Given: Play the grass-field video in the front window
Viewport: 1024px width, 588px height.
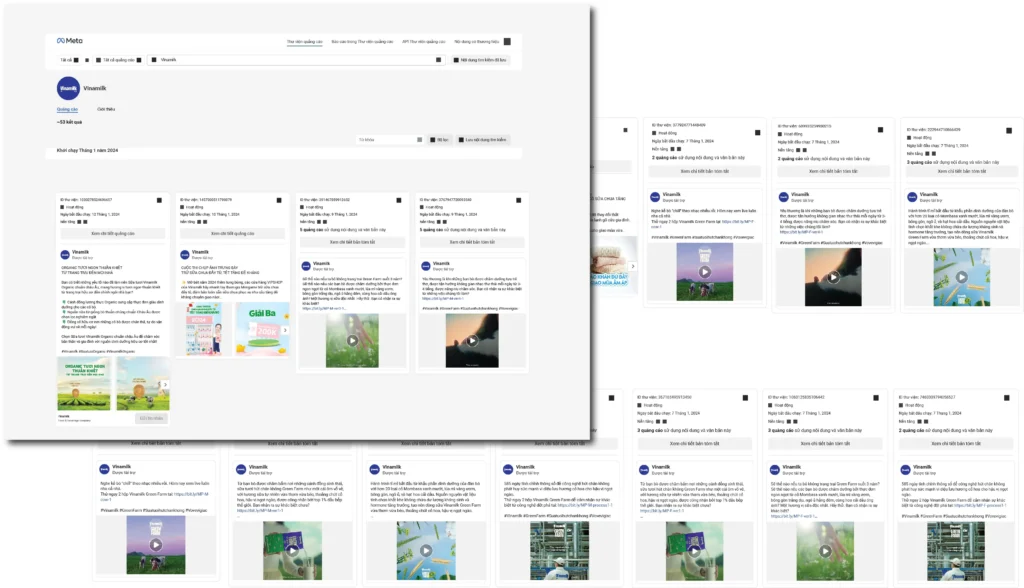Looking at the screenshot, I should coord(352,340).
